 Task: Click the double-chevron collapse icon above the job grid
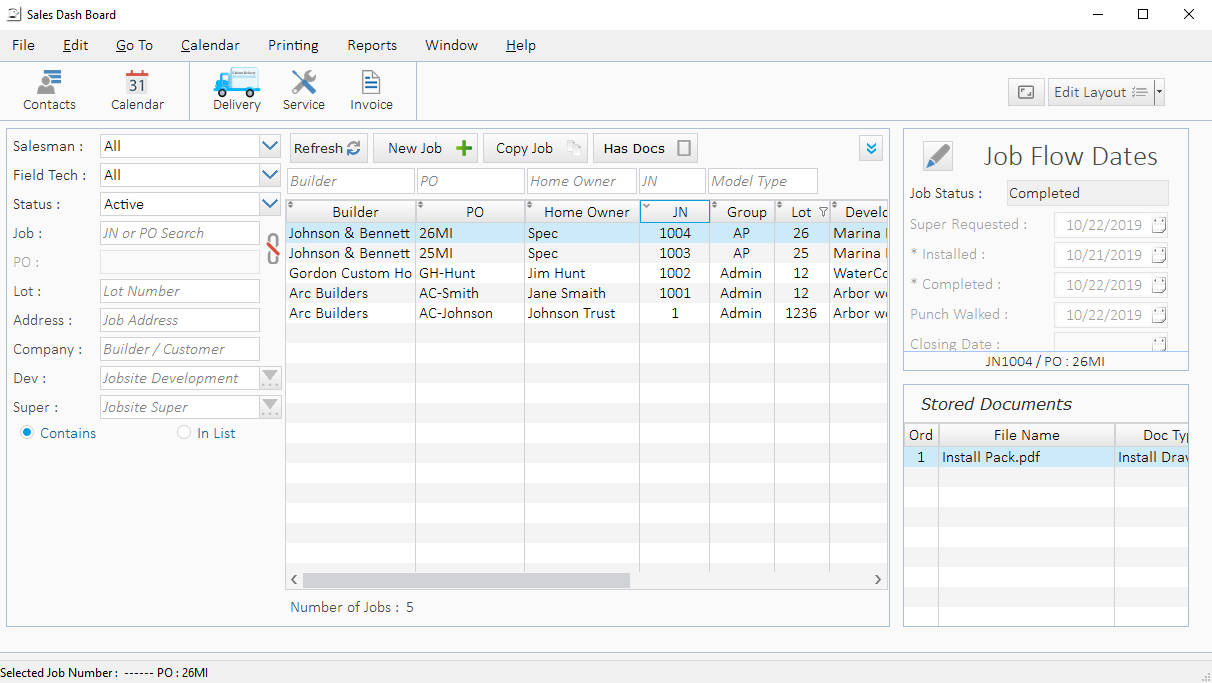(x=871, y=148)
